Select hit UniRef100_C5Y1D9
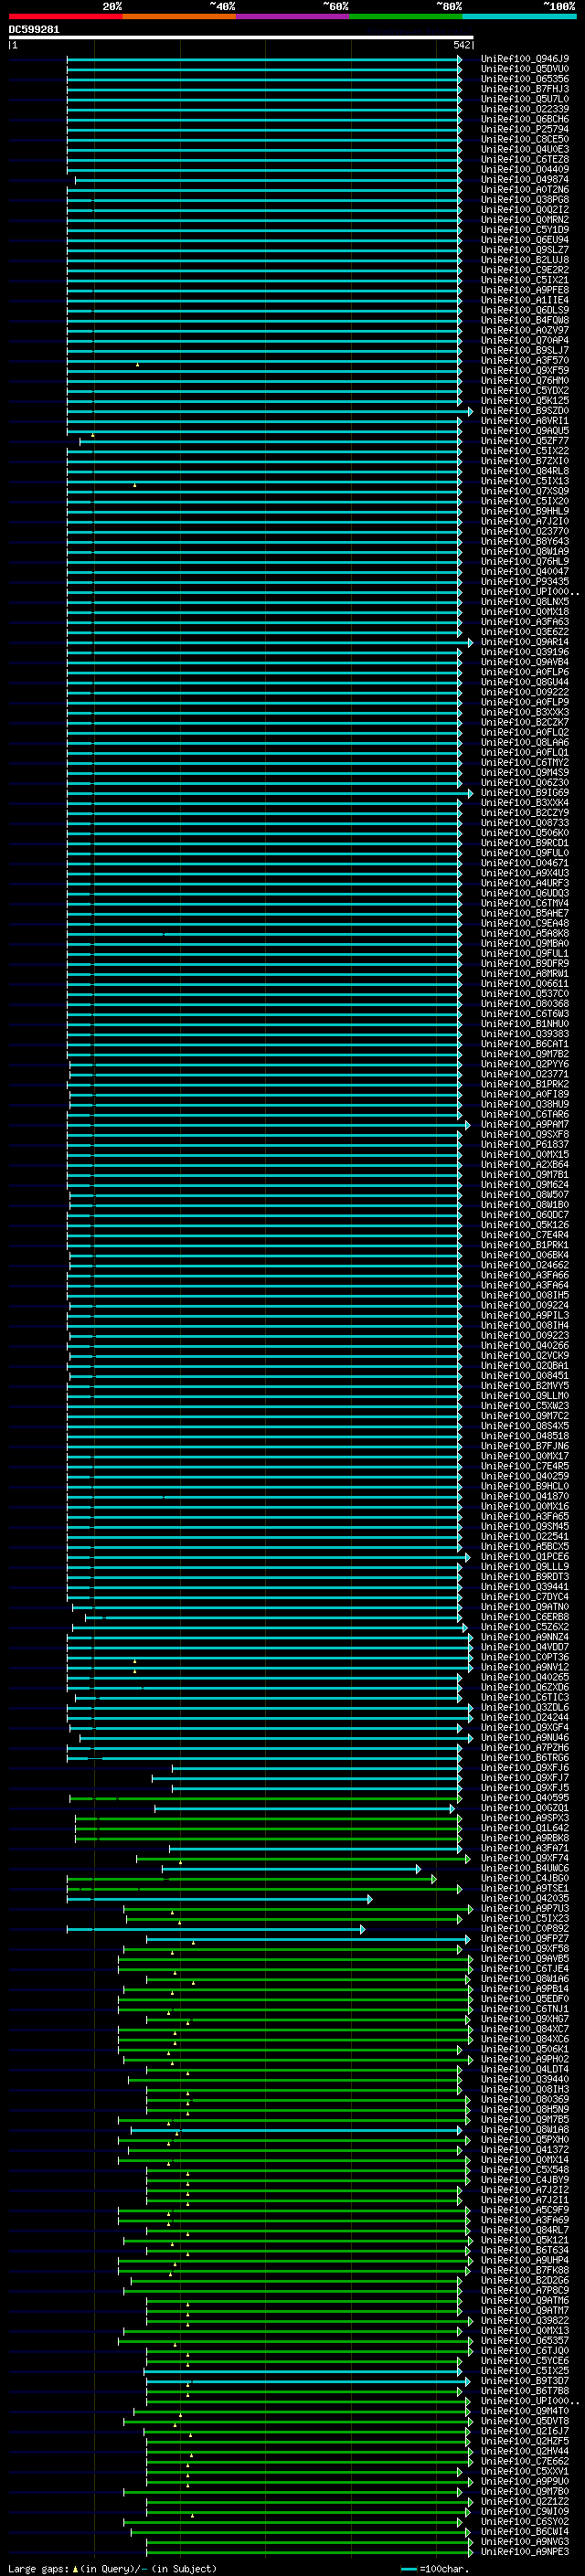 click(x=525, y=230)
